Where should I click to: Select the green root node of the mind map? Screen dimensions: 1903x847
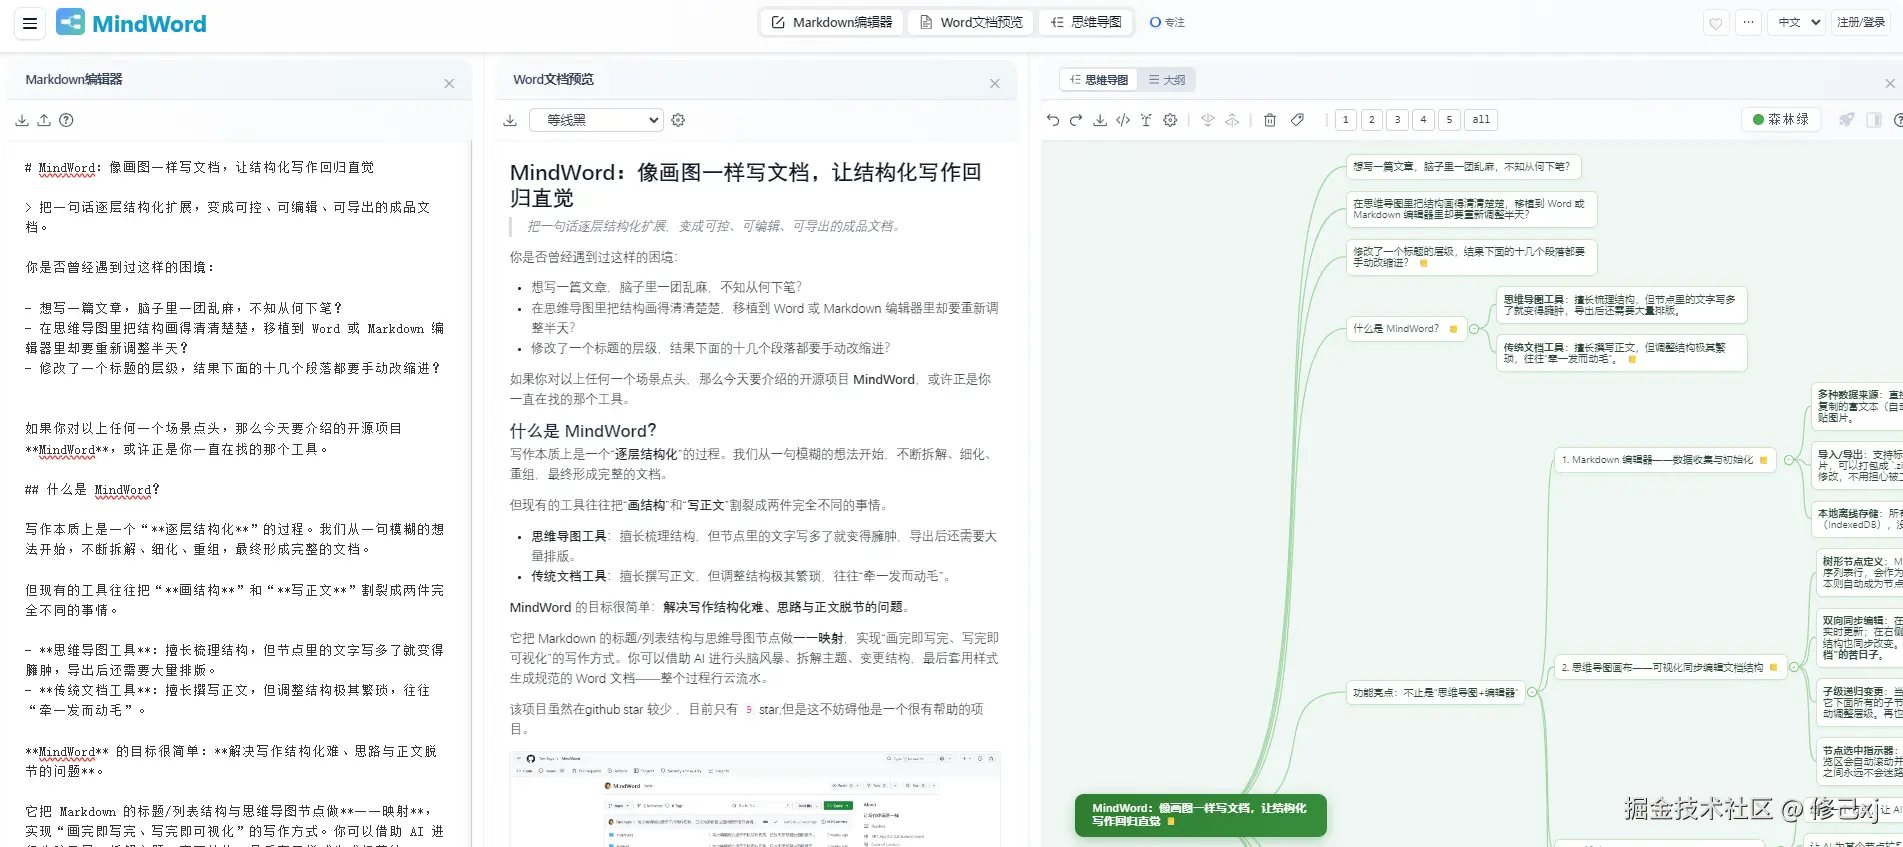1201,815
